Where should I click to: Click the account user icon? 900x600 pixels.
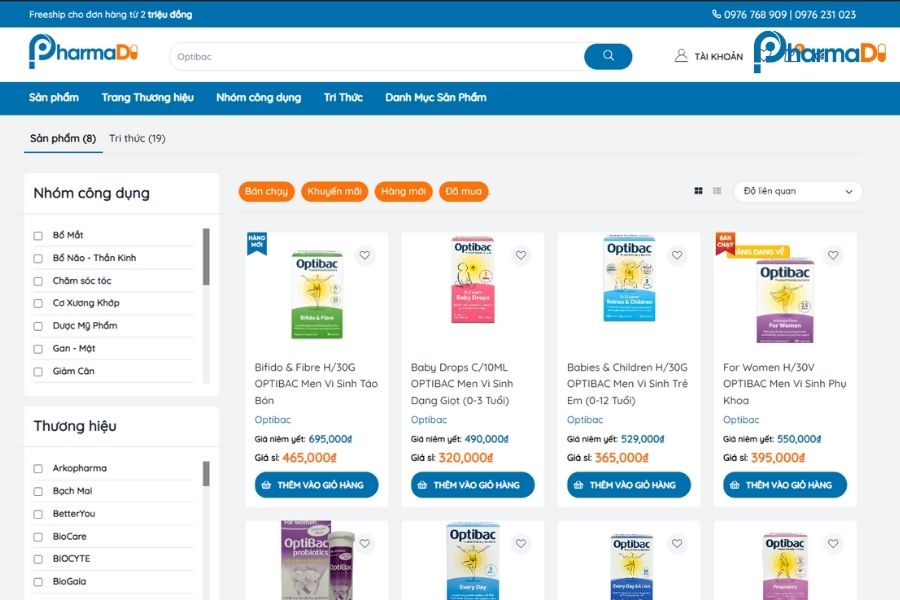click(681, 56)
